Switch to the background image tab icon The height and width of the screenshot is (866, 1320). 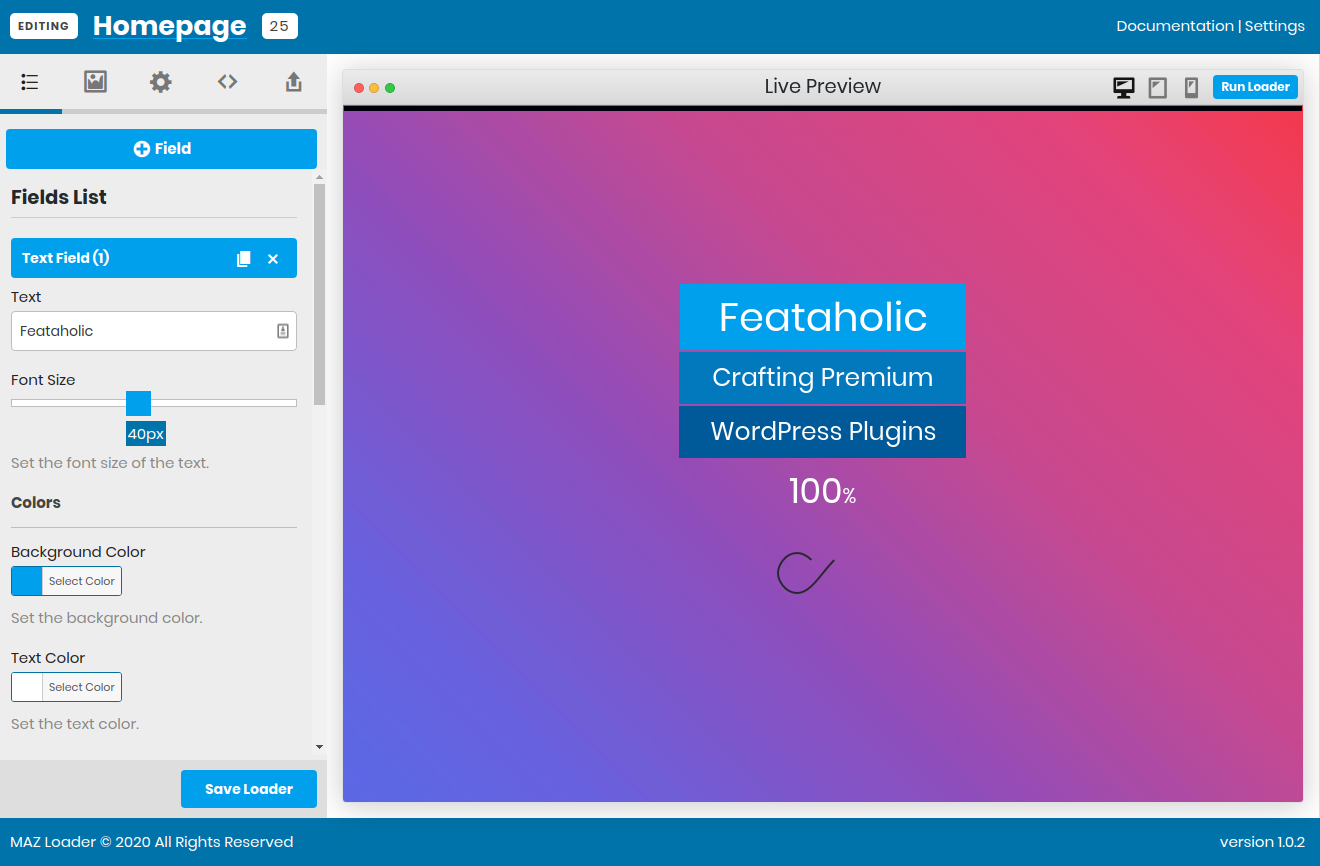pyautogui.click(x=95, y=82)
